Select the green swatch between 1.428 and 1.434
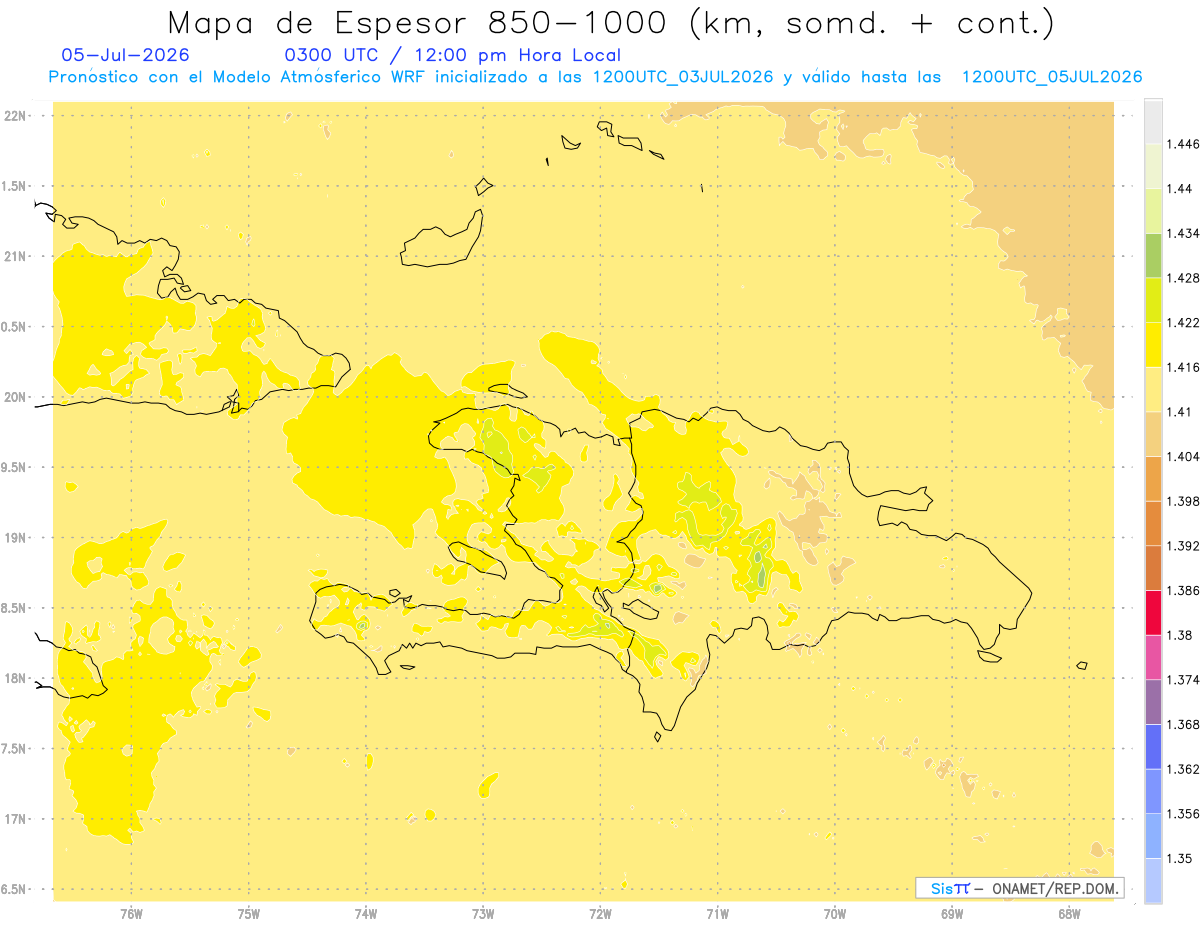Image resolution: width=1200 pixels, height=927 pixels. [1153, 255]
